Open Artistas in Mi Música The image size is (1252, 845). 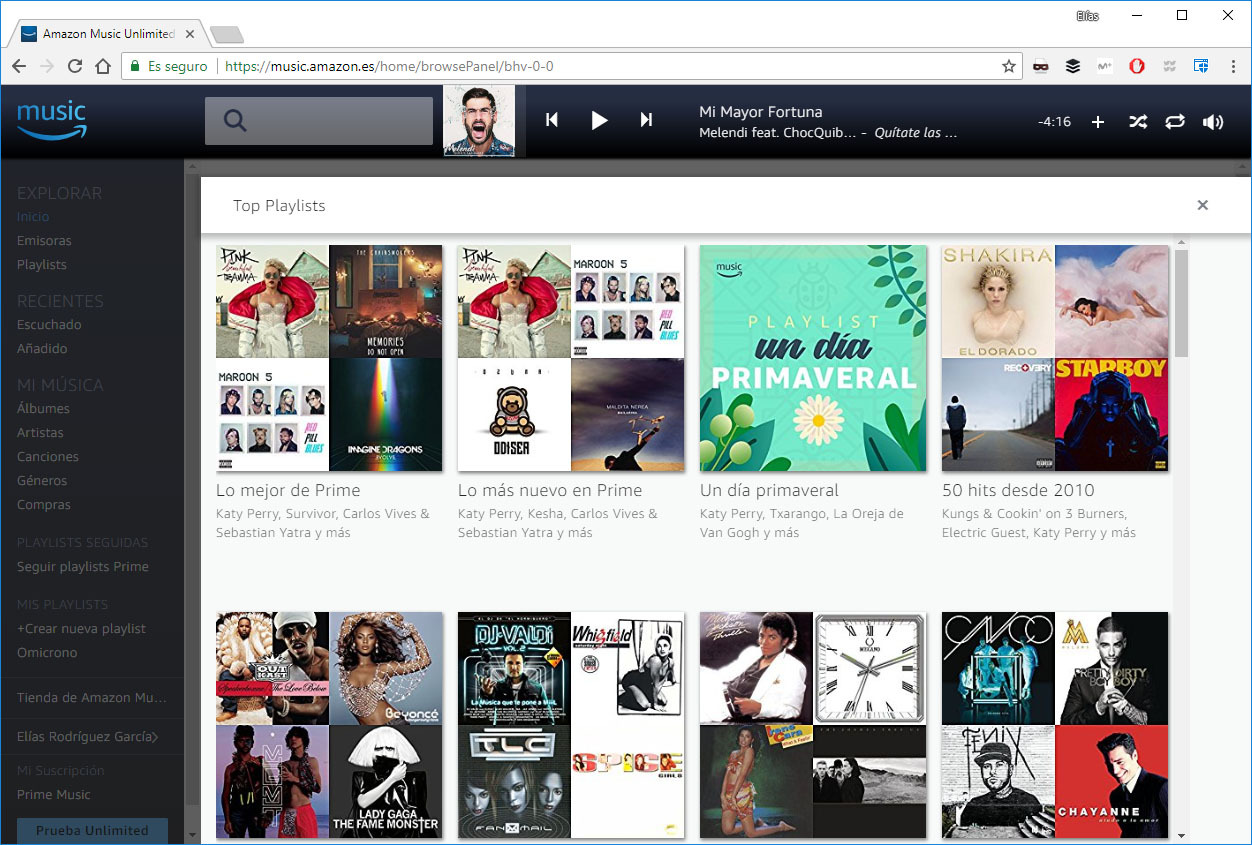click(x=40, y=432)
